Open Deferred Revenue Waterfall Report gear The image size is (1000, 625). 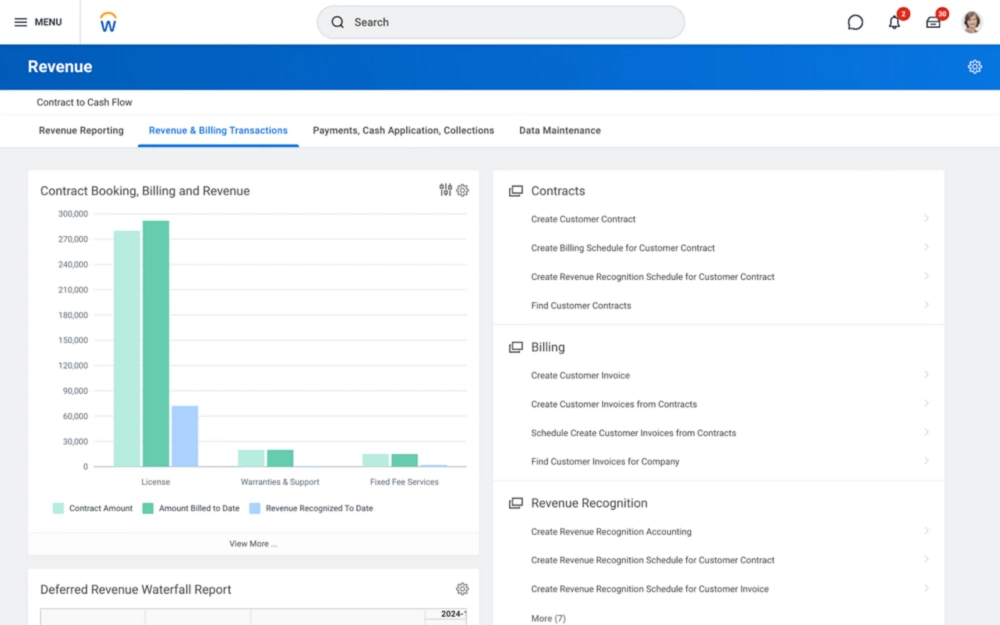(x=462, y=589)
